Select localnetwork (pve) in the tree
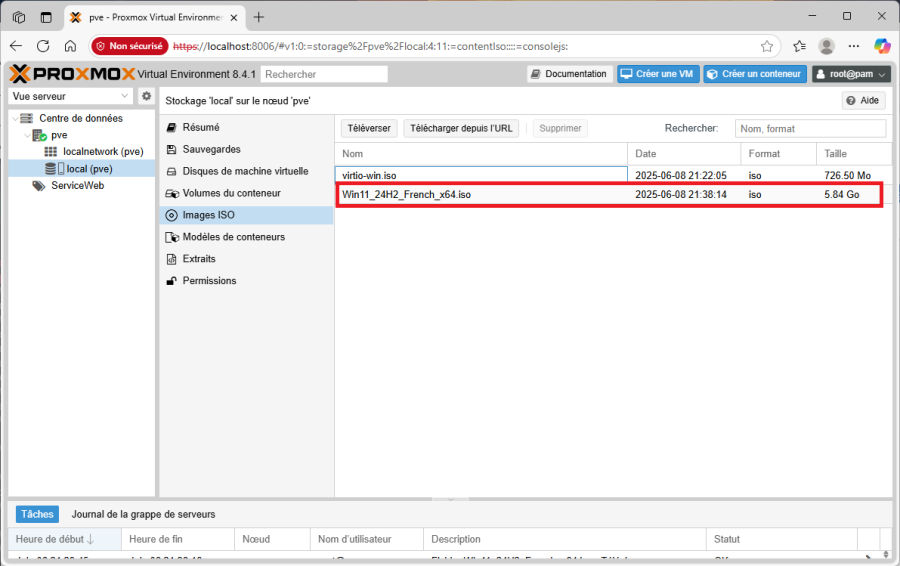The height and width of the screenshot is (566, 900). (103, 152)
